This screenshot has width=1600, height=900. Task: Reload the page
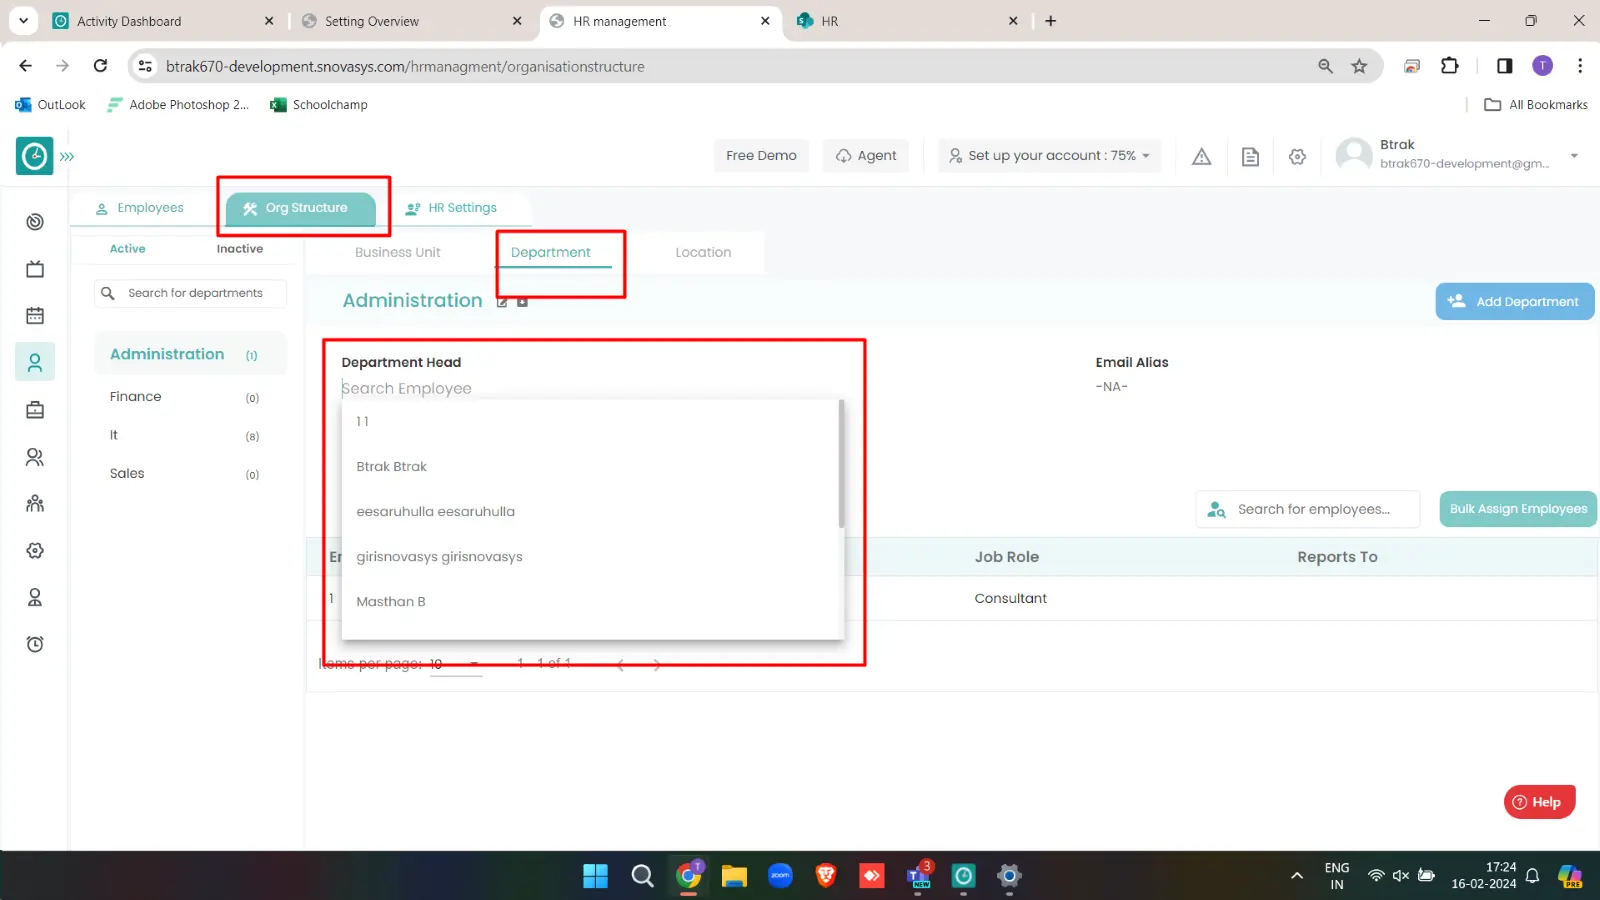(100, 66)
